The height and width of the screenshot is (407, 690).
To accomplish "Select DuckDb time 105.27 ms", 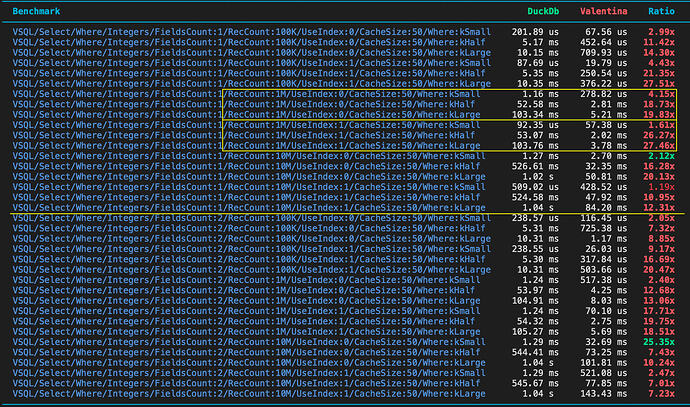I will click(x=535, y=332).
